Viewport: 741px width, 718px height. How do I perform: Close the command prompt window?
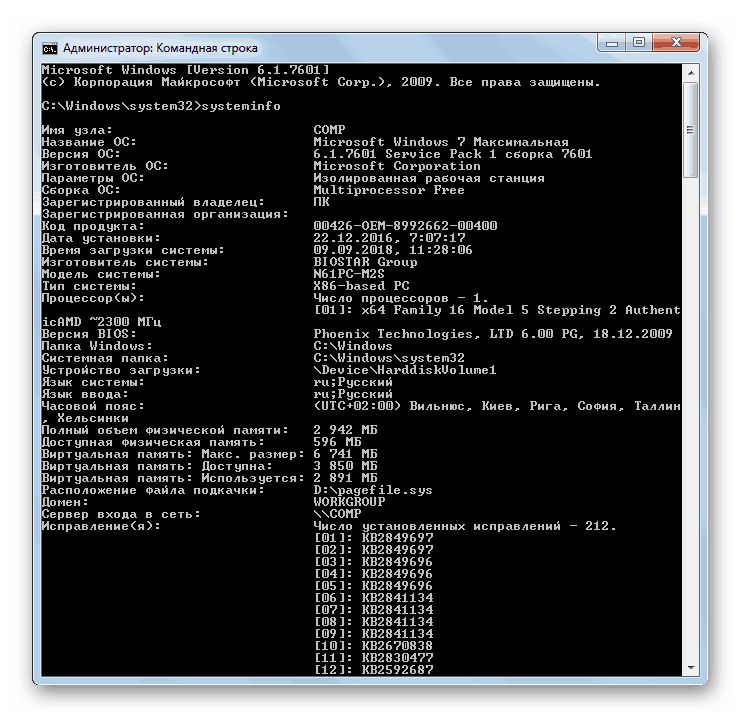point(679,44)
